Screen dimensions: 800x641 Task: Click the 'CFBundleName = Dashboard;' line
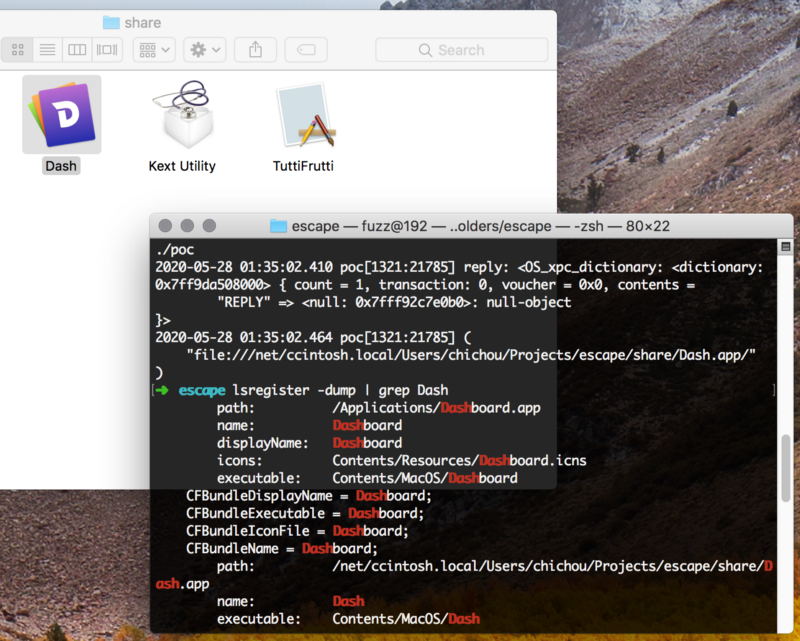[x=282, y=549]
